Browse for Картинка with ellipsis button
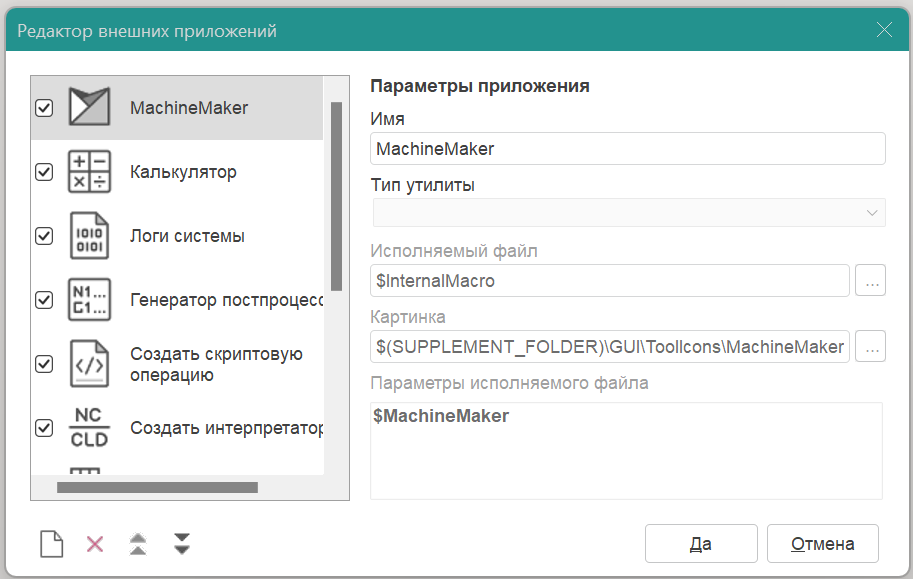Screen dimensions: 913x579 871,347
